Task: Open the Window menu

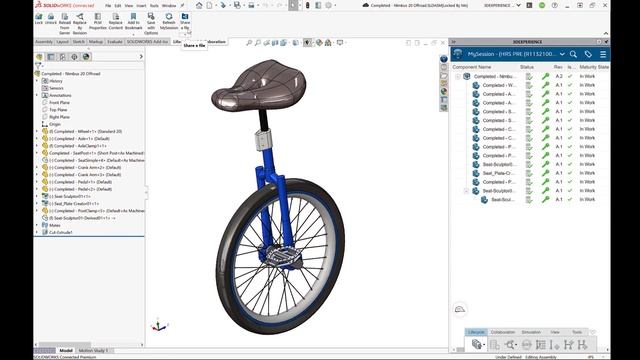Action: pos(169,6)
